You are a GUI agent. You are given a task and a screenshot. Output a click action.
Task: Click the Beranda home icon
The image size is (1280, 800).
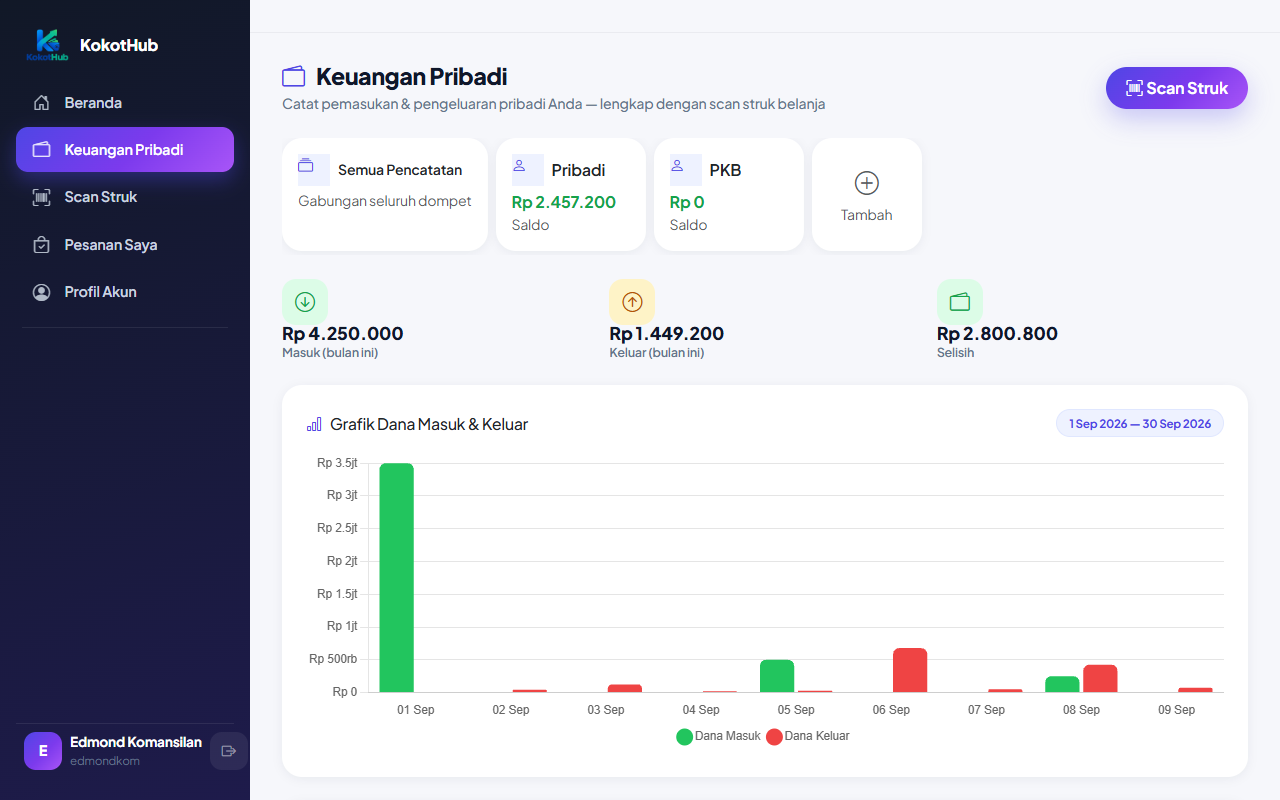(41, 103)
